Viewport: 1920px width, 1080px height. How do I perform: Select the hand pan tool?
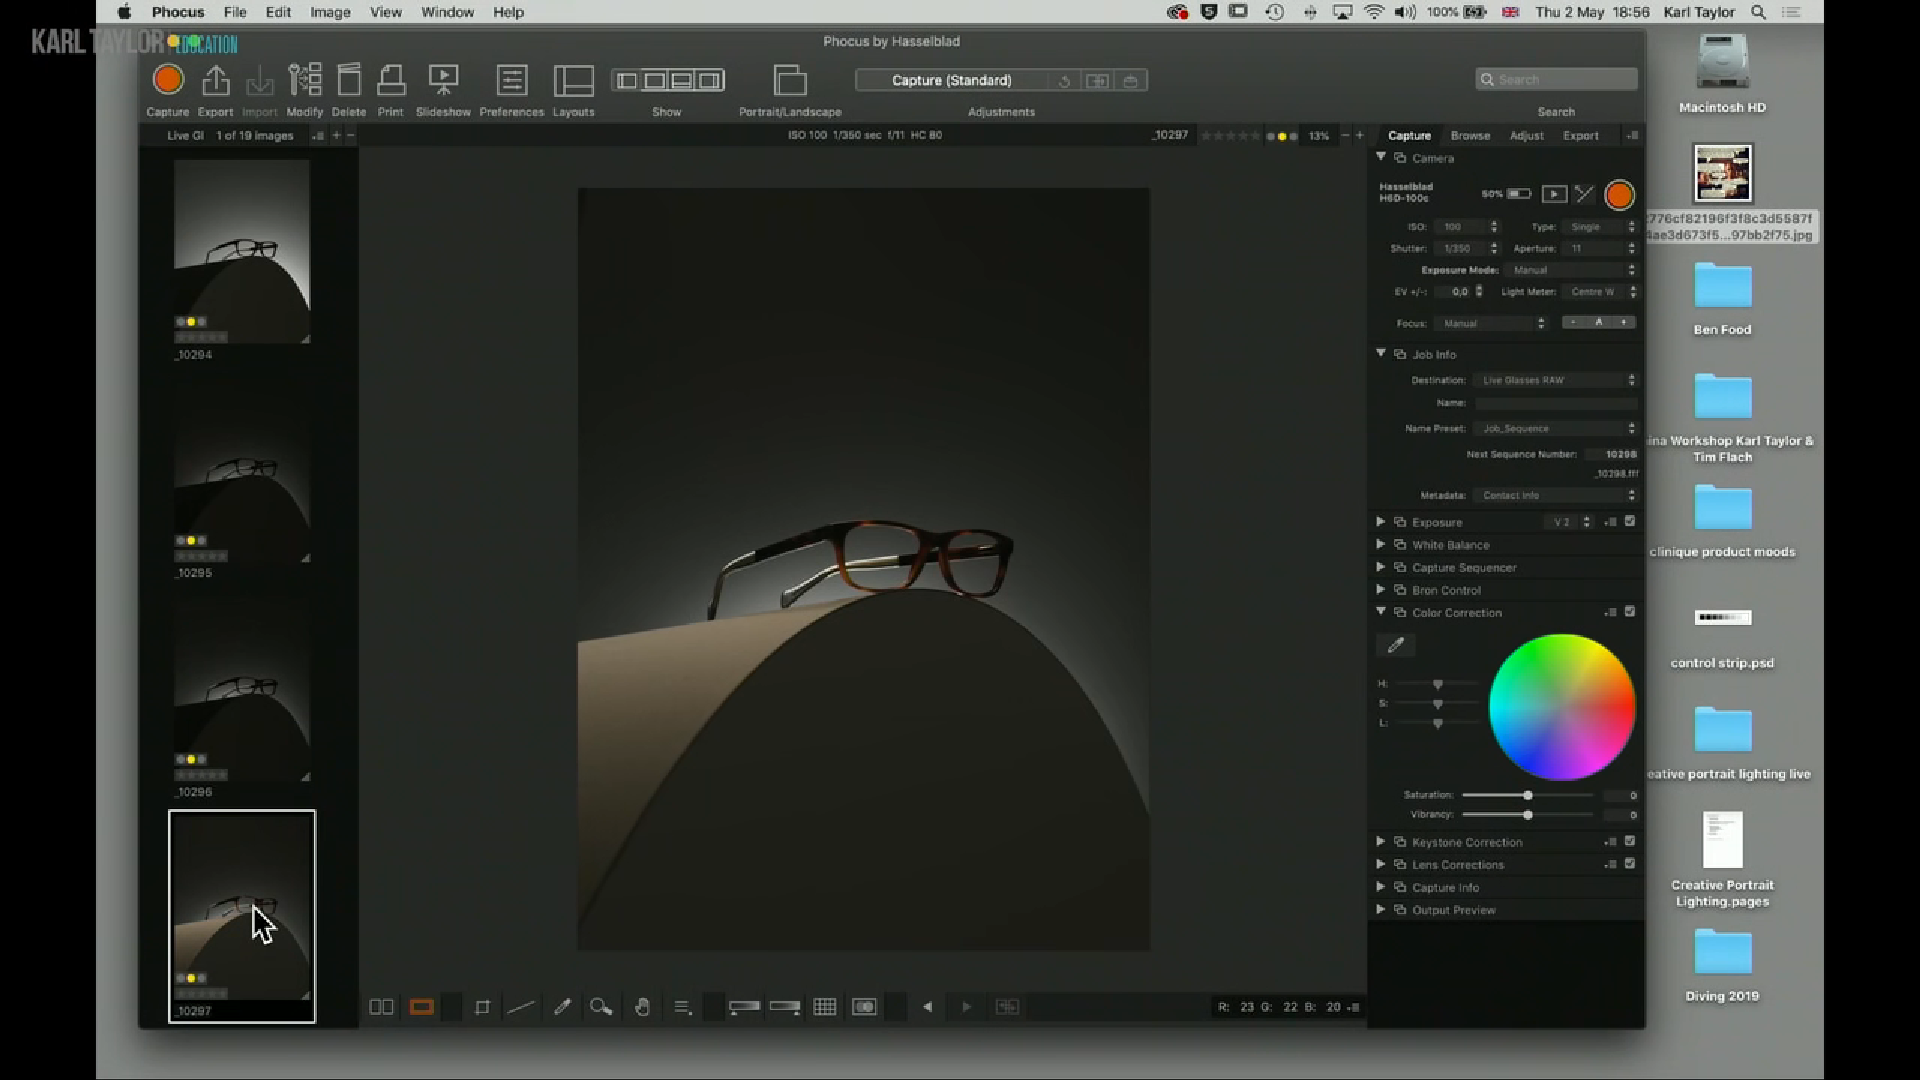tap(642, 1007)
